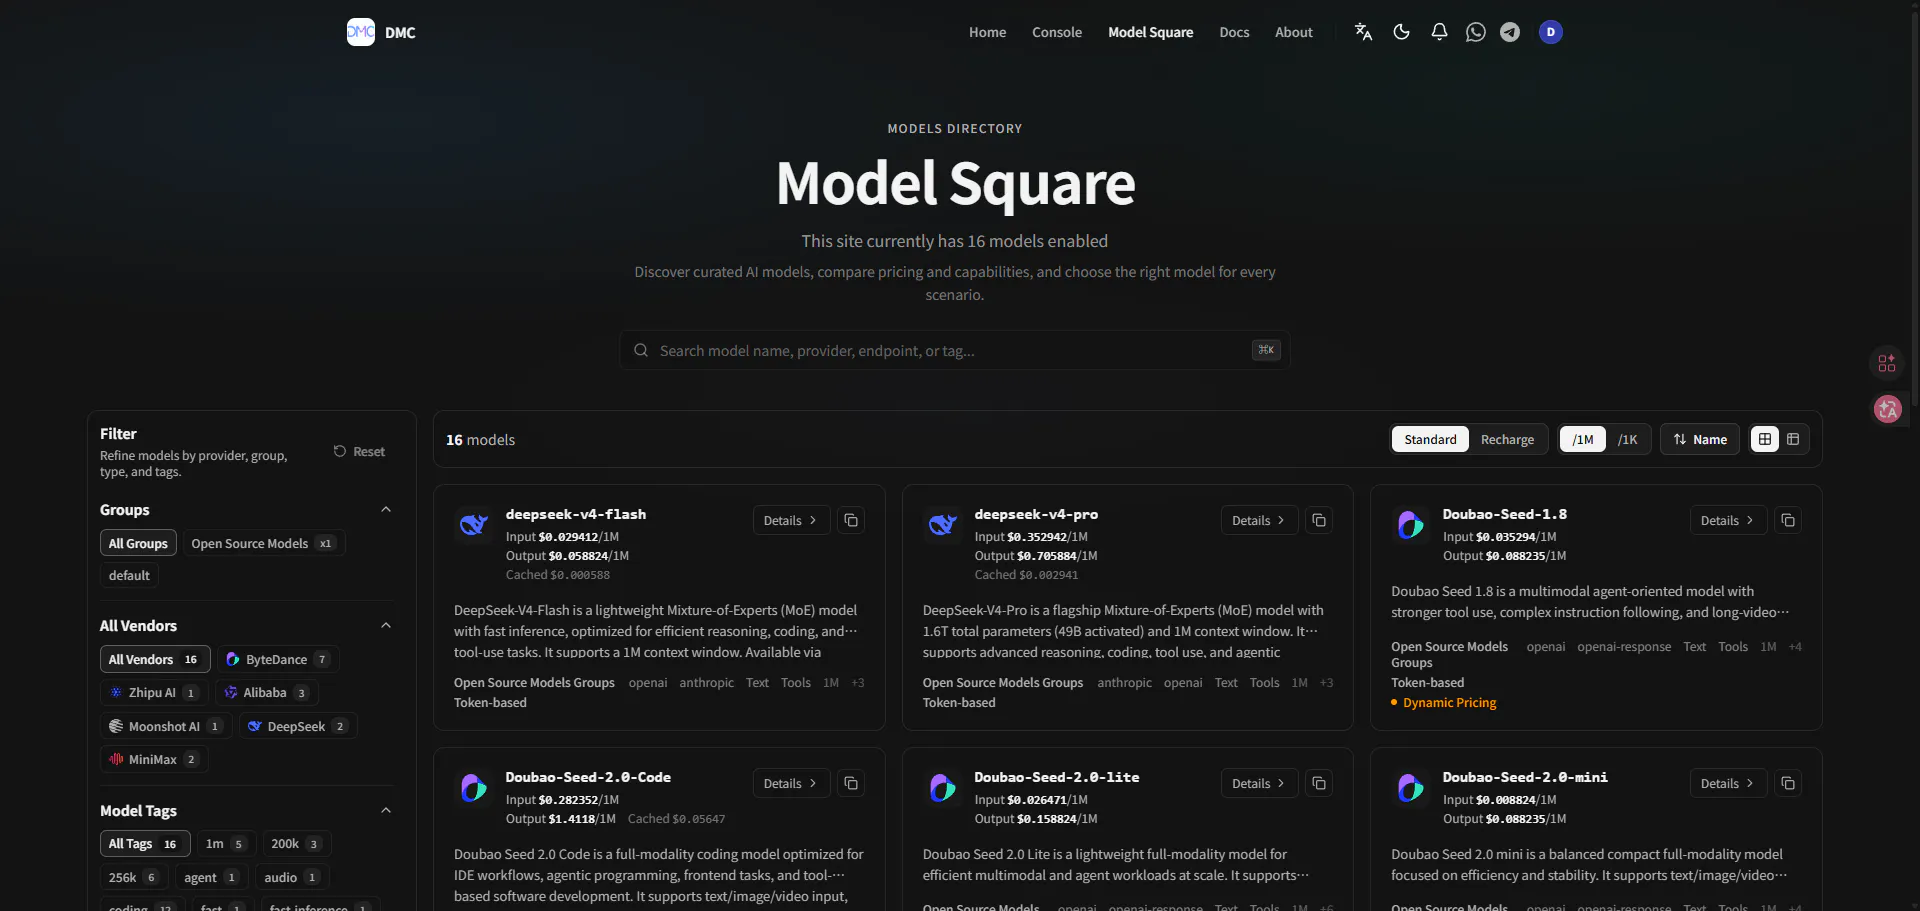The width and height of the screenshot is (1920, 911).
Task: Open notifications bell icon
Action: pos(1439,32)
